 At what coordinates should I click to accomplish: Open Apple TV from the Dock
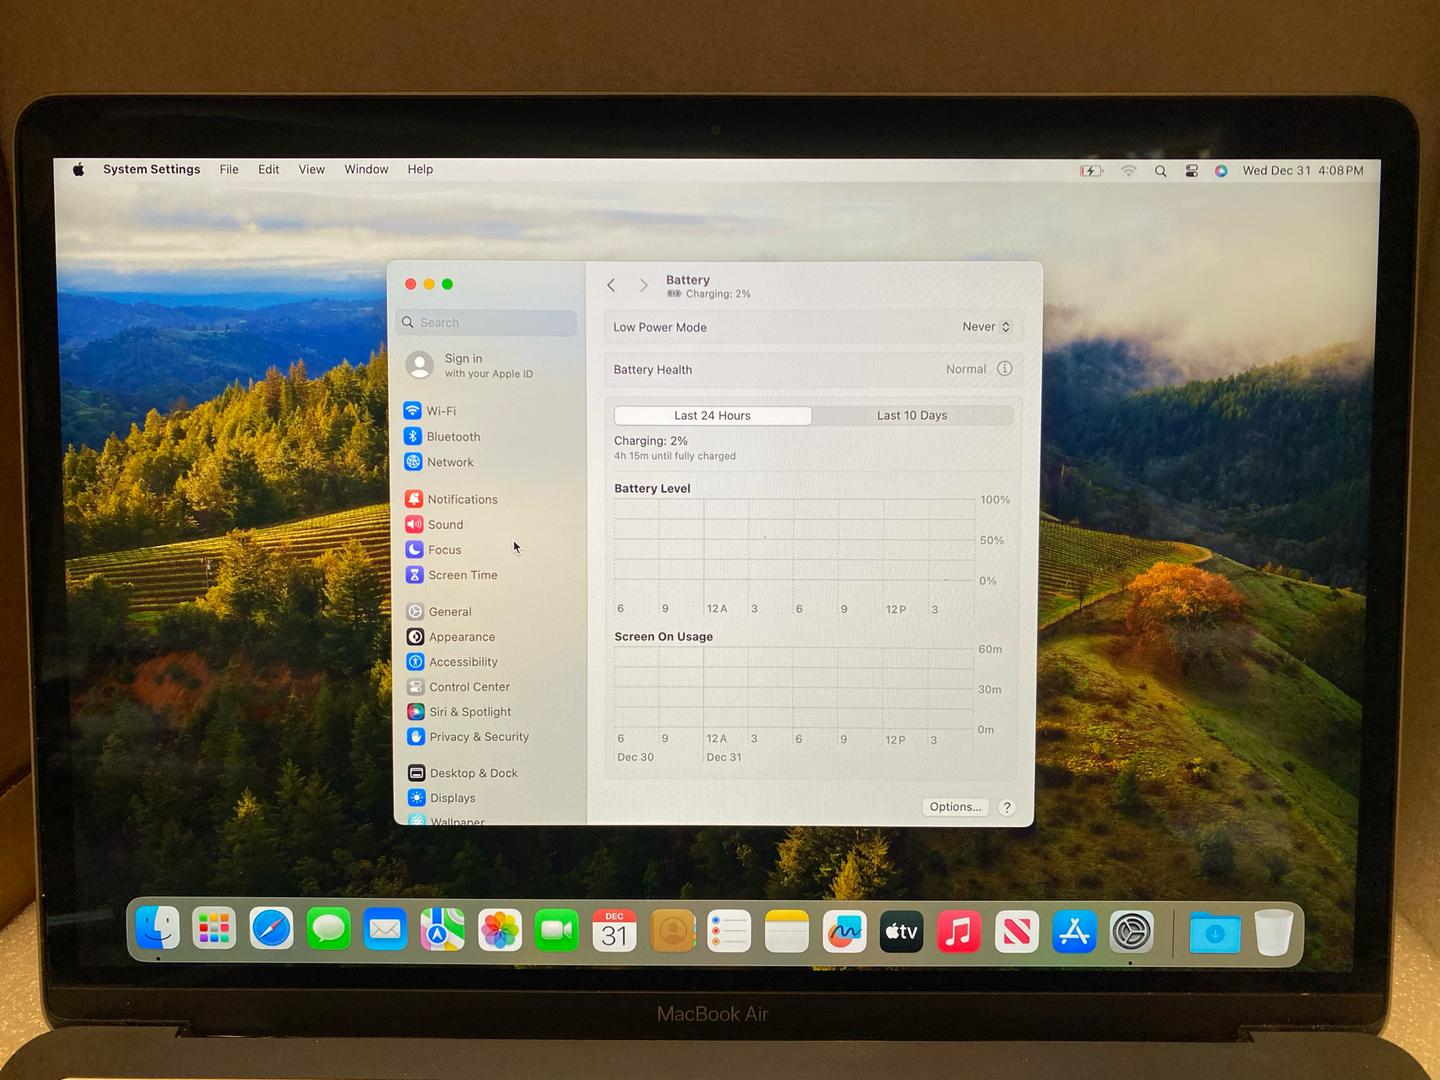901,932
